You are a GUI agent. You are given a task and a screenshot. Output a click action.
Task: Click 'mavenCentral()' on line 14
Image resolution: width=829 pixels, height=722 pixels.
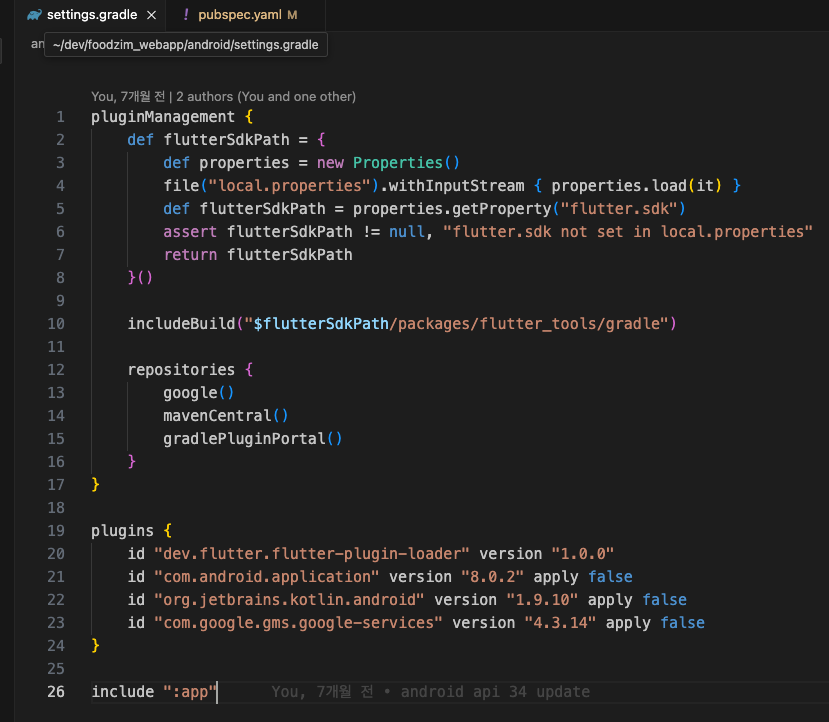[226, 416]
